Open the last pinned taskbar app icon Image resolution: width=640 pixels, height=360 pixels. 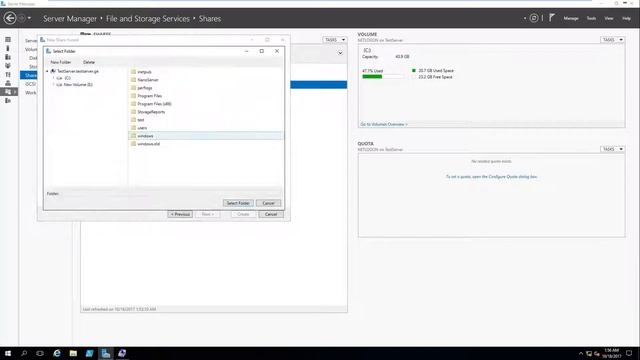click(x=122, y=353)
